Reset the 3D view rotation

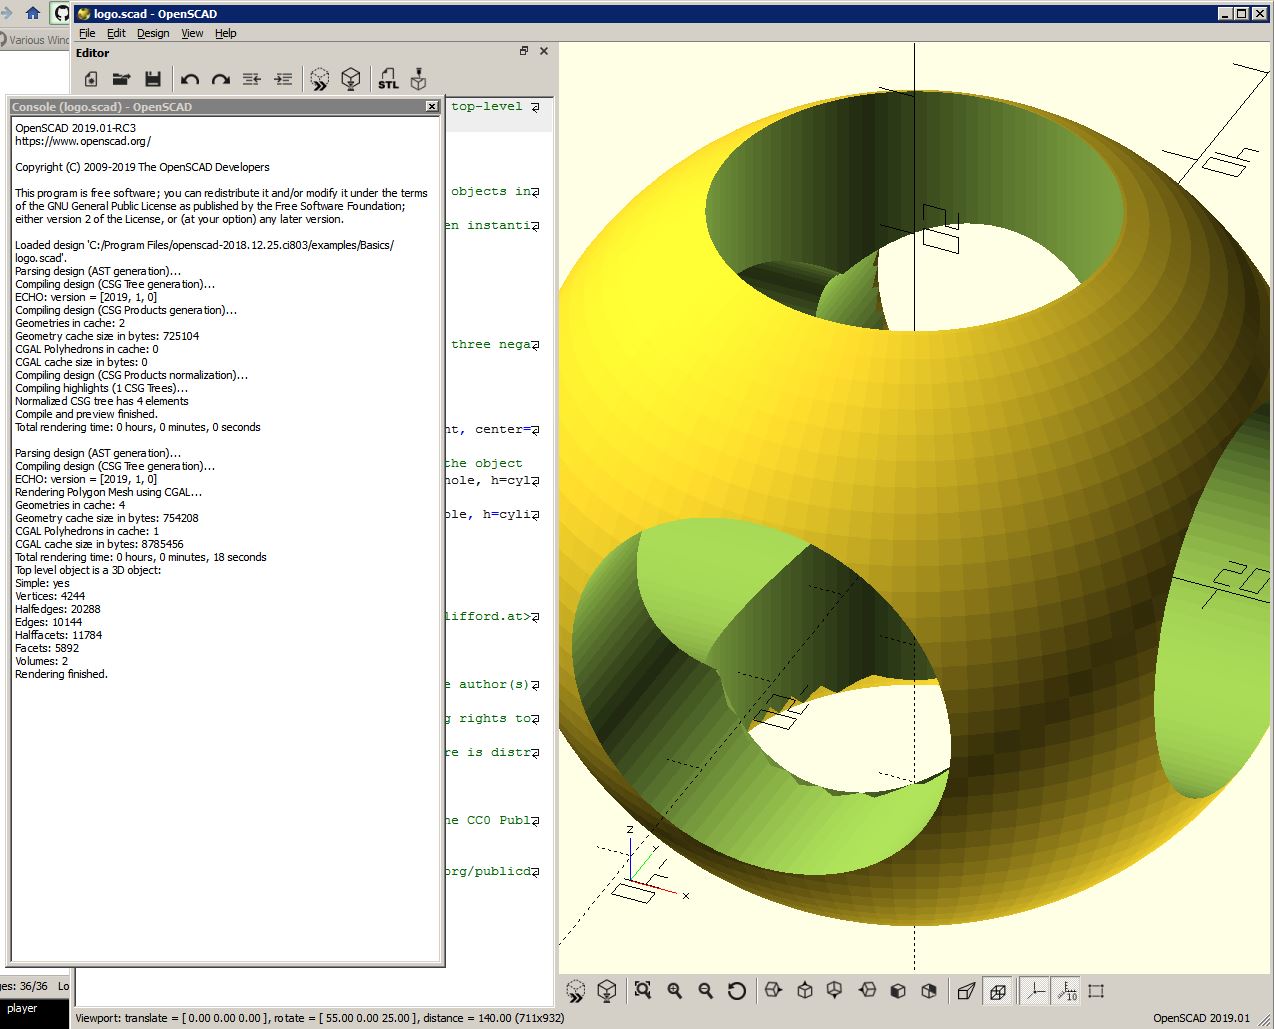point(737,991)
